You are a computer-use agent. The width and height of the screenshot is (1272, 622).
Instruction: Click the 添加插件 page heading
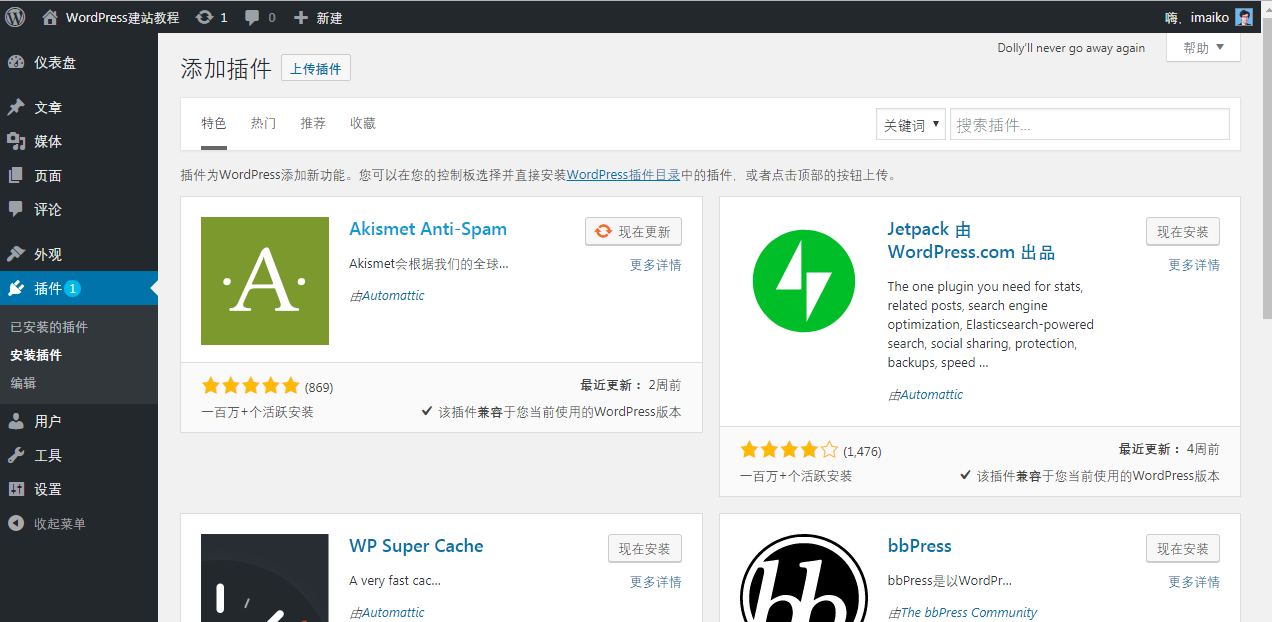[x=226, y=69]
